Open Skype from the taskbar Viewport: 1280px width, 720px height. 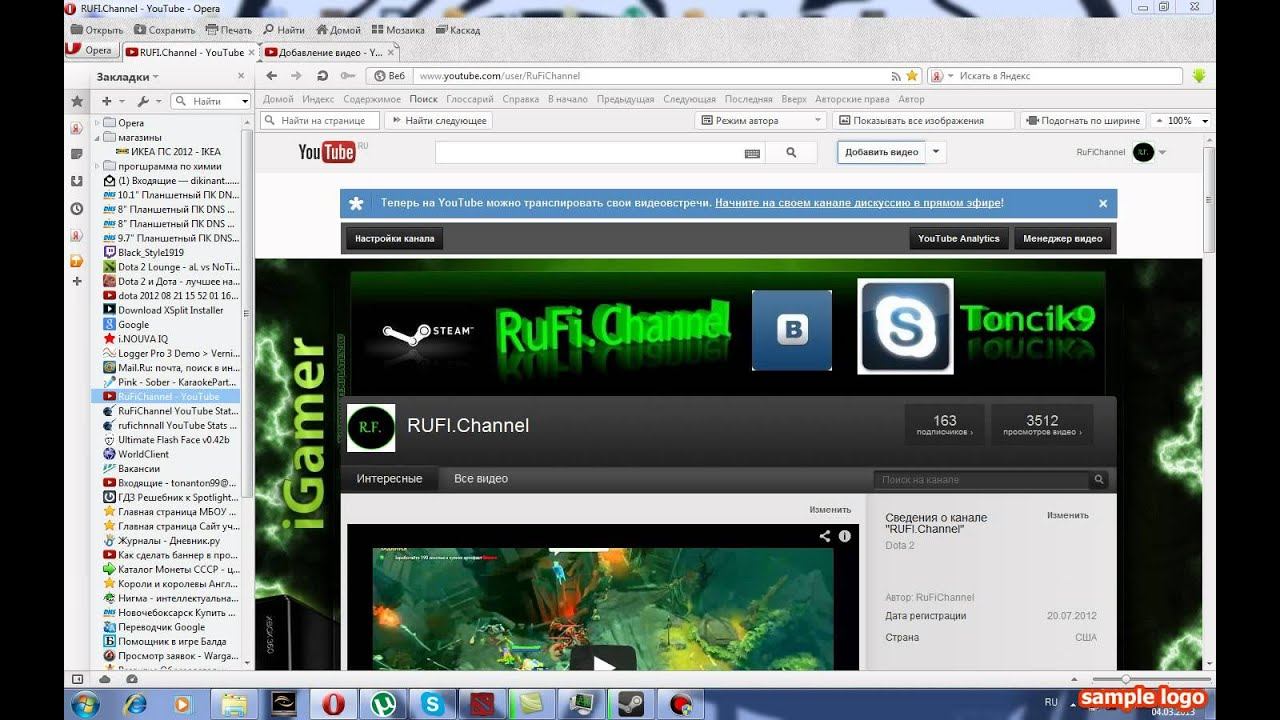pyautogui.click(x=433, y=704)
